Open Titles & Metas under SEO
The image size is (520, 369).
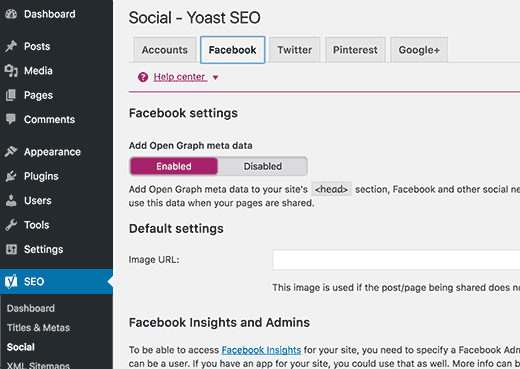coord(38,328)
